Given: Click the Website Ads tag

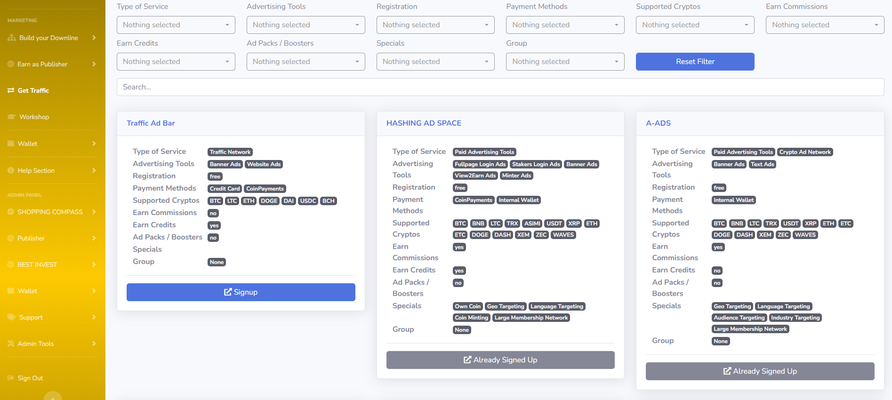Looking at the screenshot, I should [264, 164].
